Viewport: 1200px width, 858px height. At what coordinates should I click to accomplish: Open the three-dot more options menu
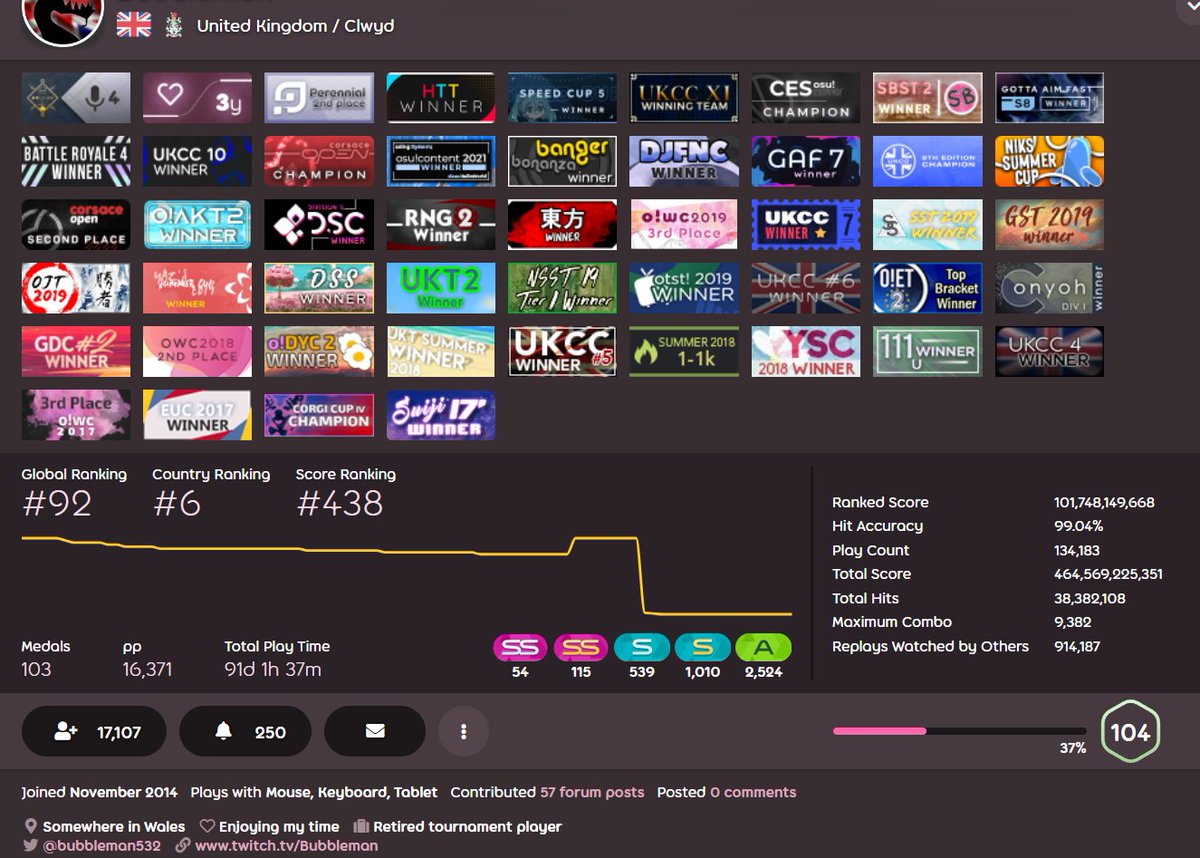point(464,732)
